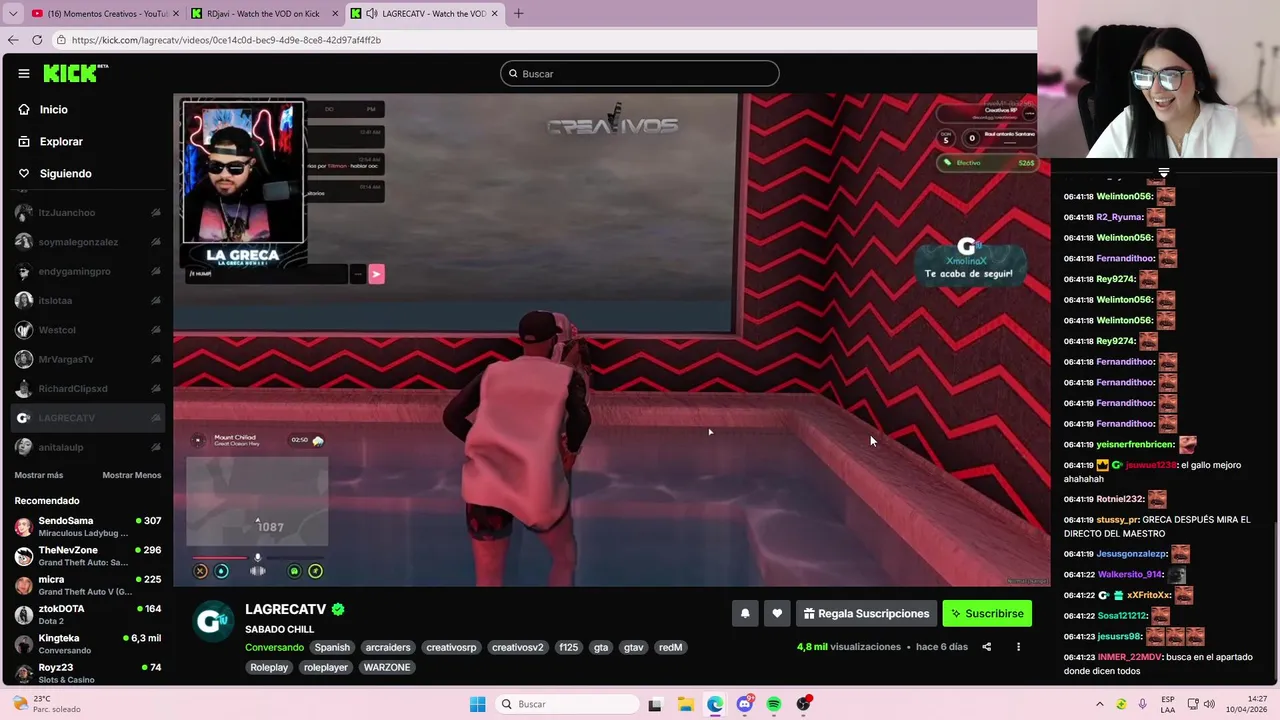Mute the LAGRECATV tab via speaker icon
The height and width of the screenshot is (720, 1280).
click(x=372, y=14)
